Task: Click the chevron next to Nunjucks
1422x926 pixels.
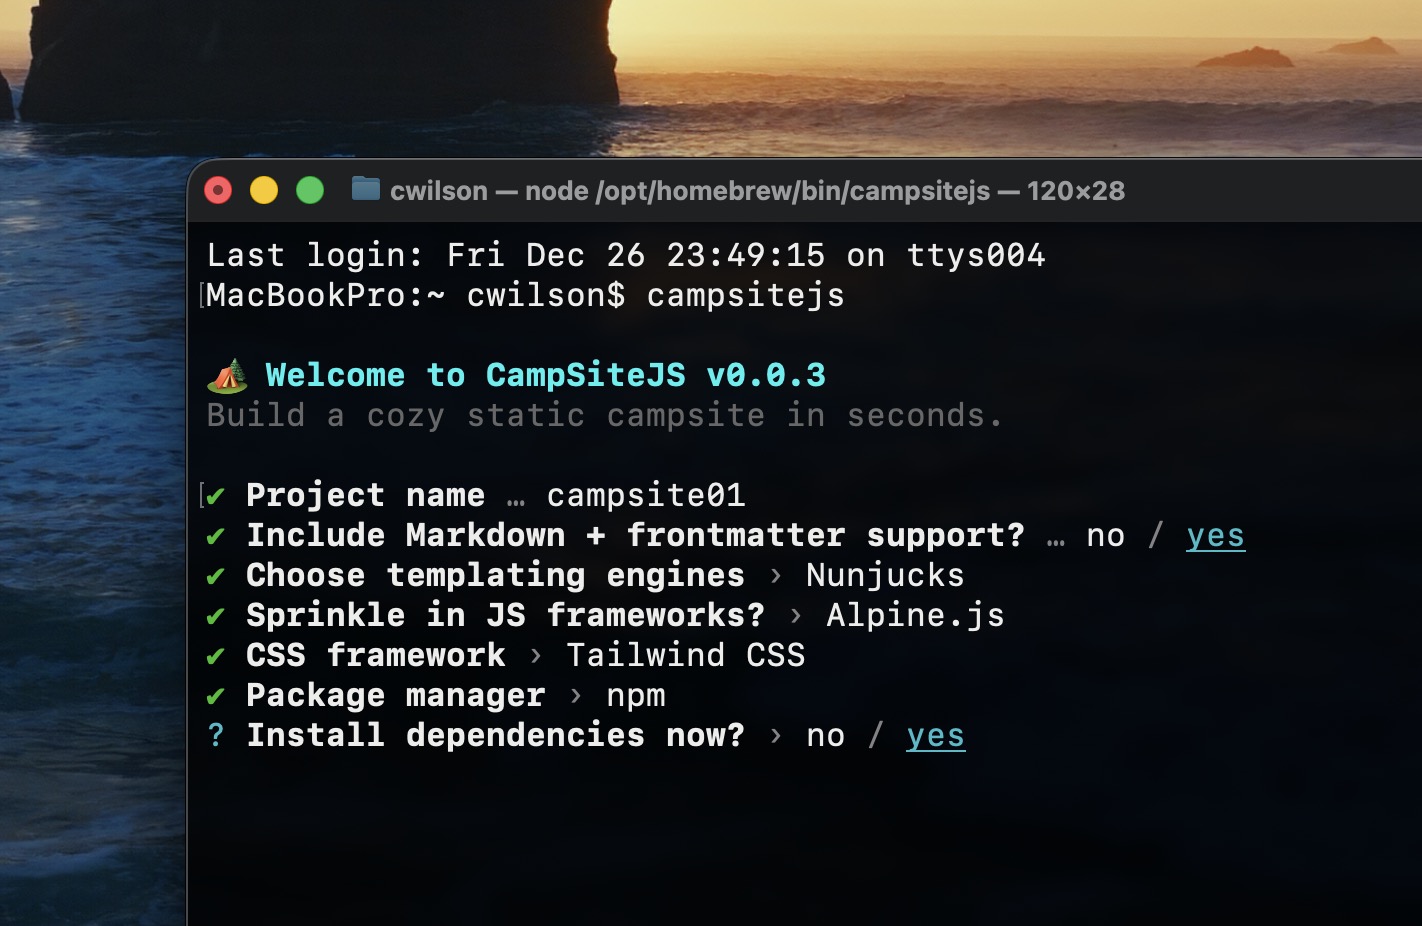Action: pos(775,575)
